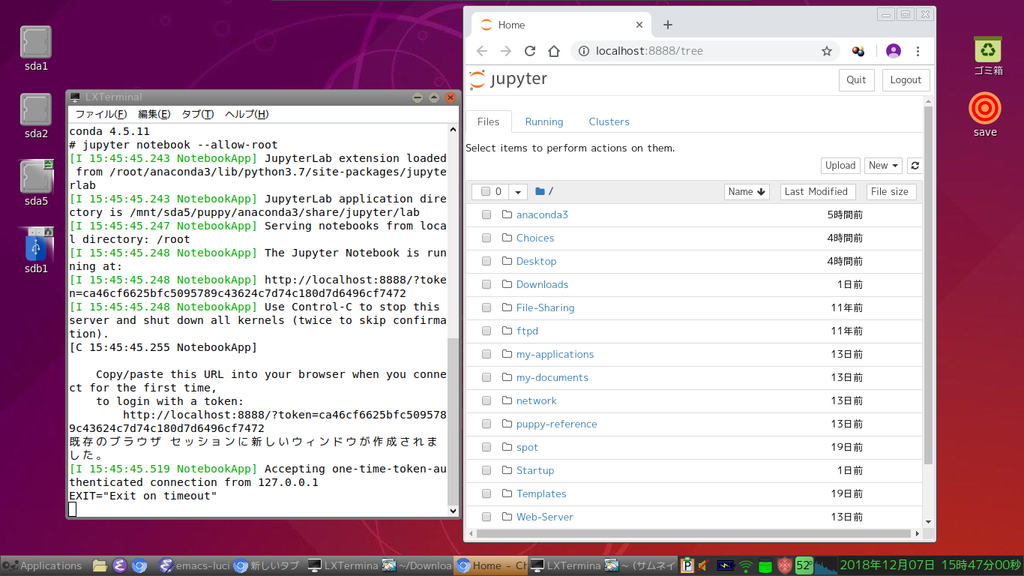The height and width of the screenshot is (576, 1024).
Task: Open ファイル(F) menu in LXTerminal
Action: pos(101,114)
